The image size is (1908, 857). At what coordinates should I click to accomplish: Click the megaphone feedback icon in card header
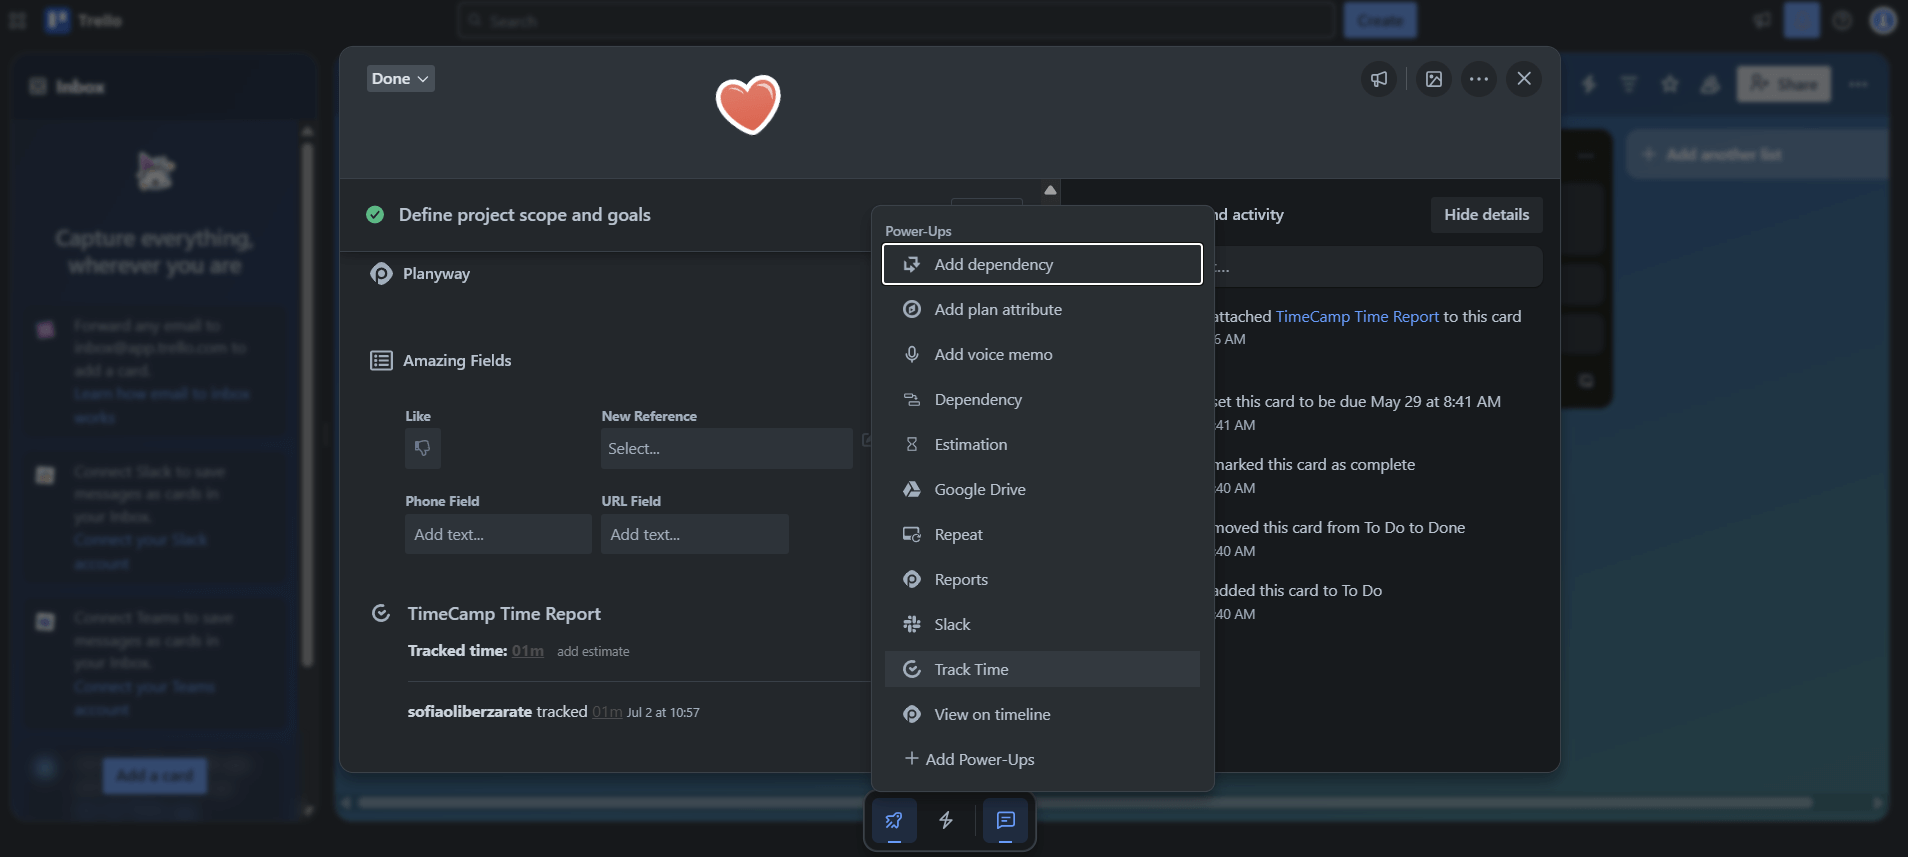[1379, 79]
